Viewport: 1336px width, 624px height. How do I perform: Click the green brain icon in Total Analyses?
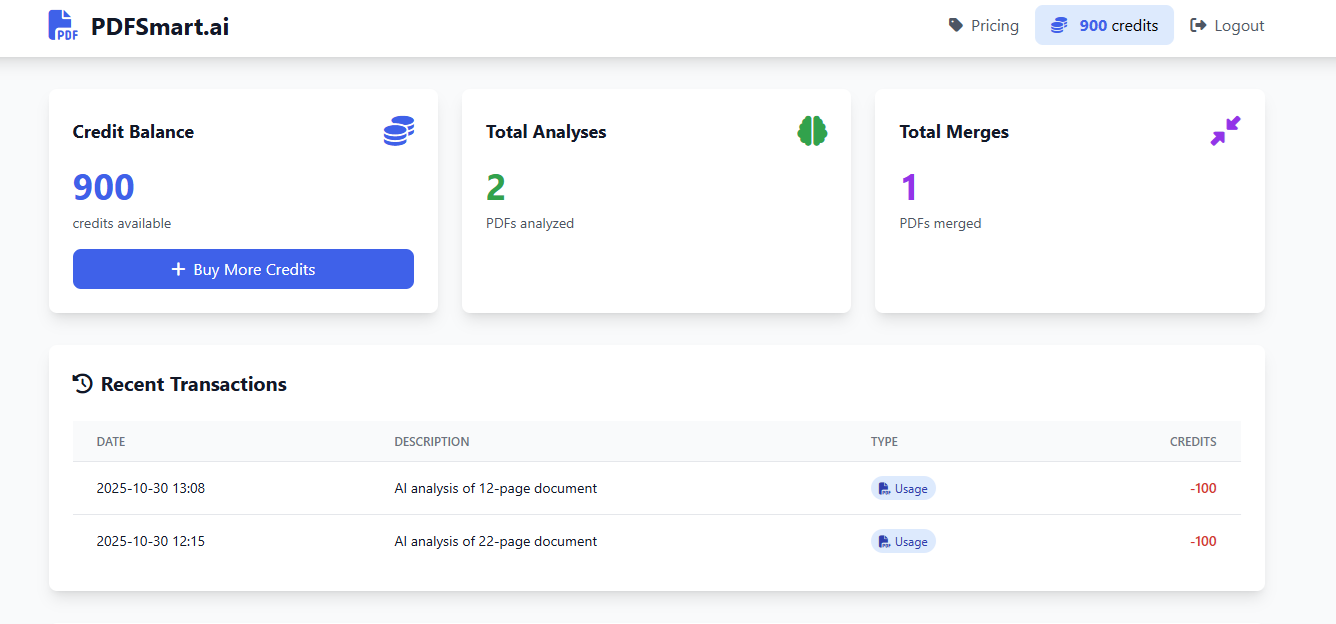812,131
